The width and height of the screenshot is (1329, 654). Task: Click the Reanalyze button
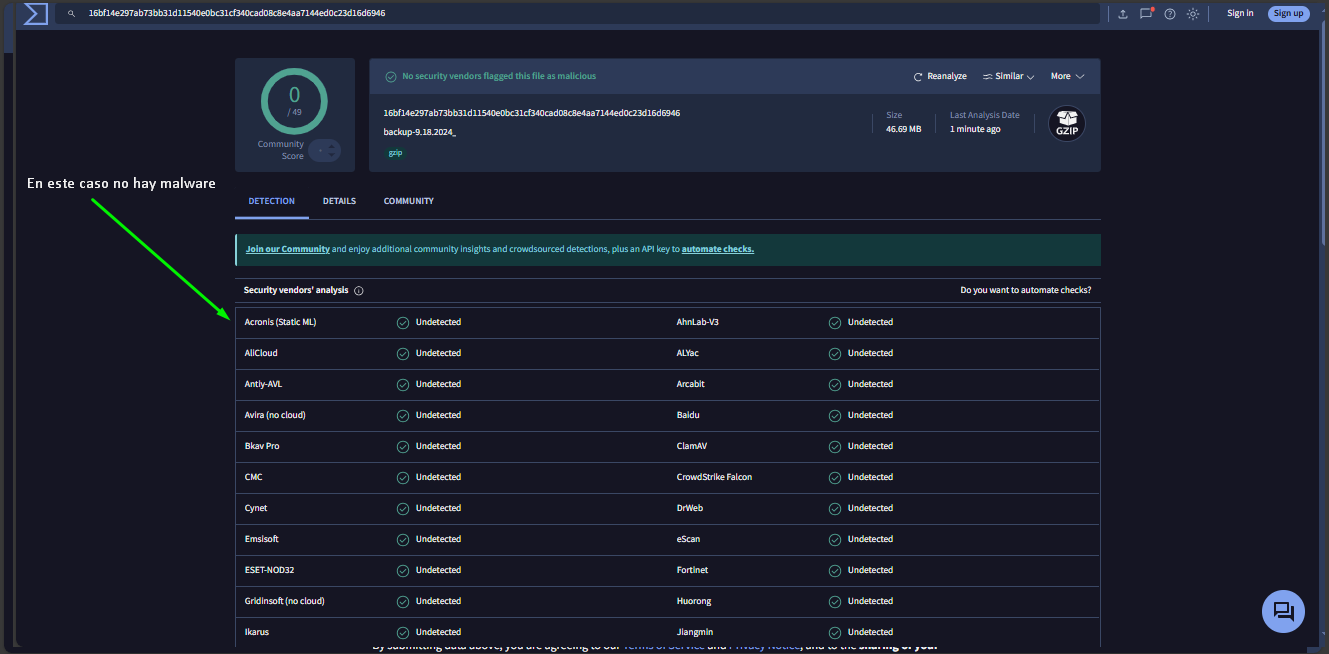point(940,75)
